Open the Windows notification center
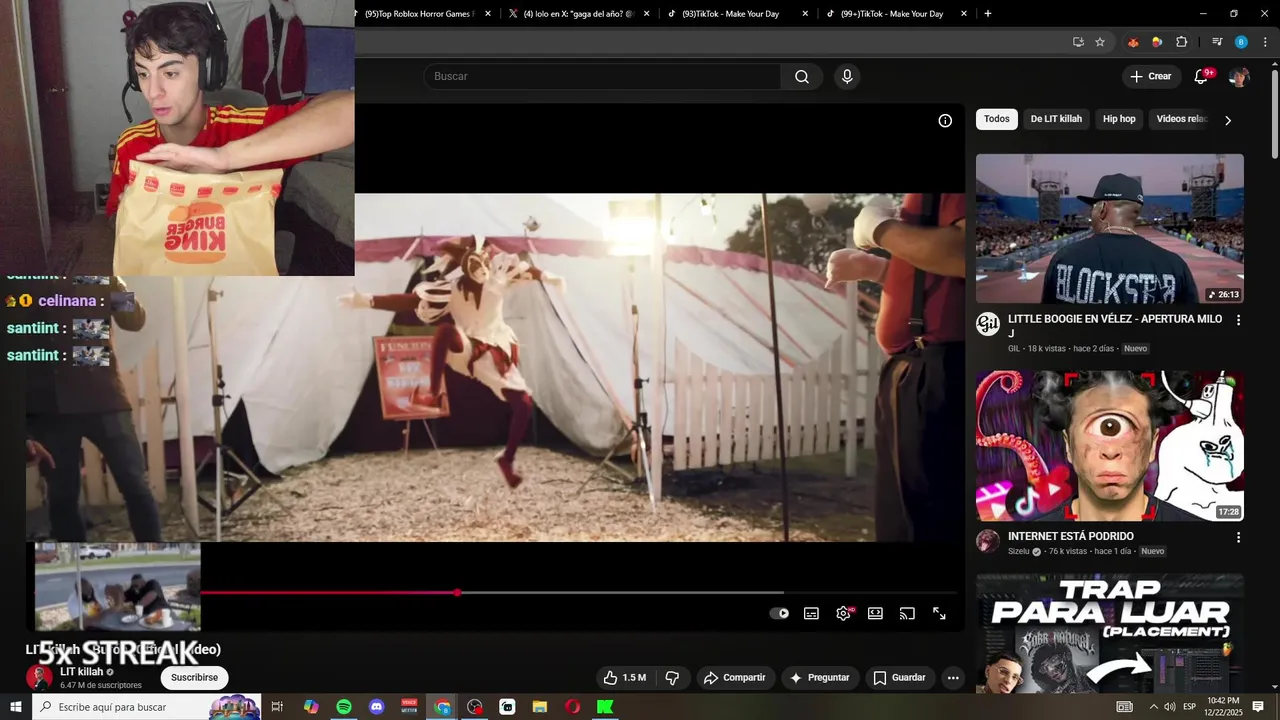Viewport: 1280px width, 720px height. [1258, 707]
